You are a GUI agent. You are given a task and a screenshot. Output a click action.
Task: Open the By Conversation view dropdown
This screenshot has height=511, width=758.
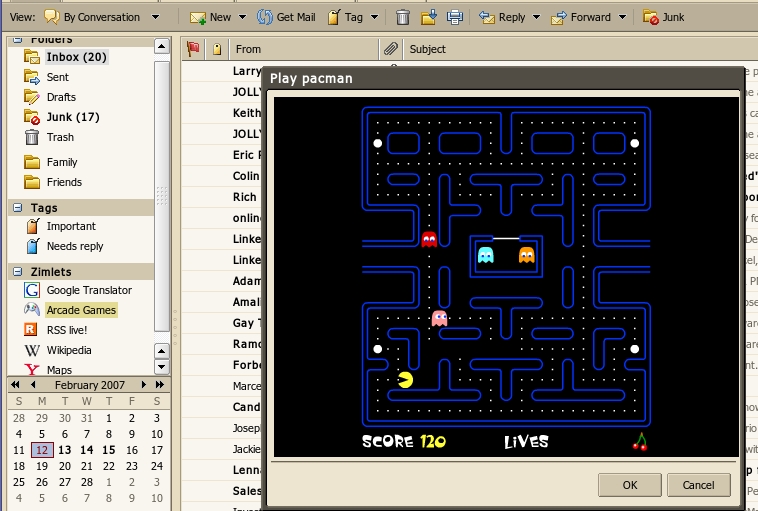(154, 17)
